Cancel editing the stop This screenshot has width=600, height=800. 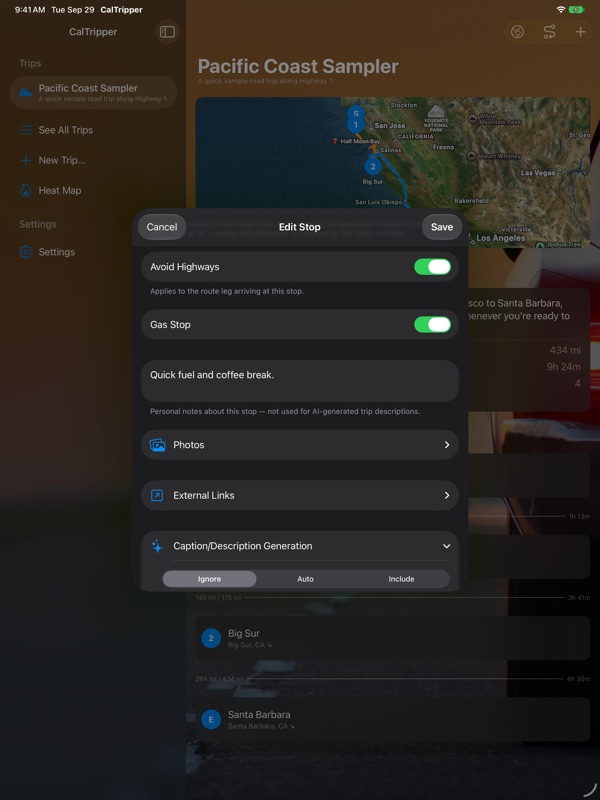pyautogui.click(x=162, y=227)
